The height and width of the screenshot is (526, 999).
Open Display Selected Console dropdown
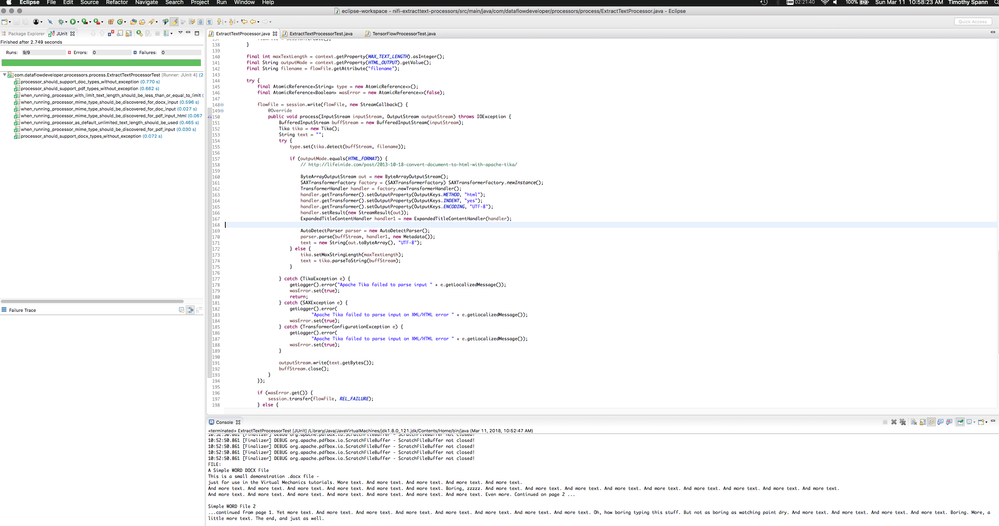click(974, 422)
